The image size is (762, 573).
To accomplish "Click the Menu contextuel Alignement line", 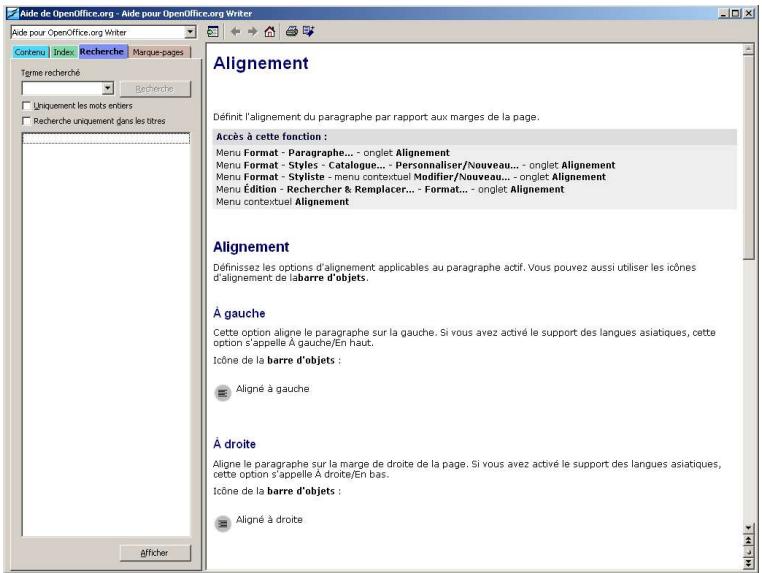I will point(282,202).
